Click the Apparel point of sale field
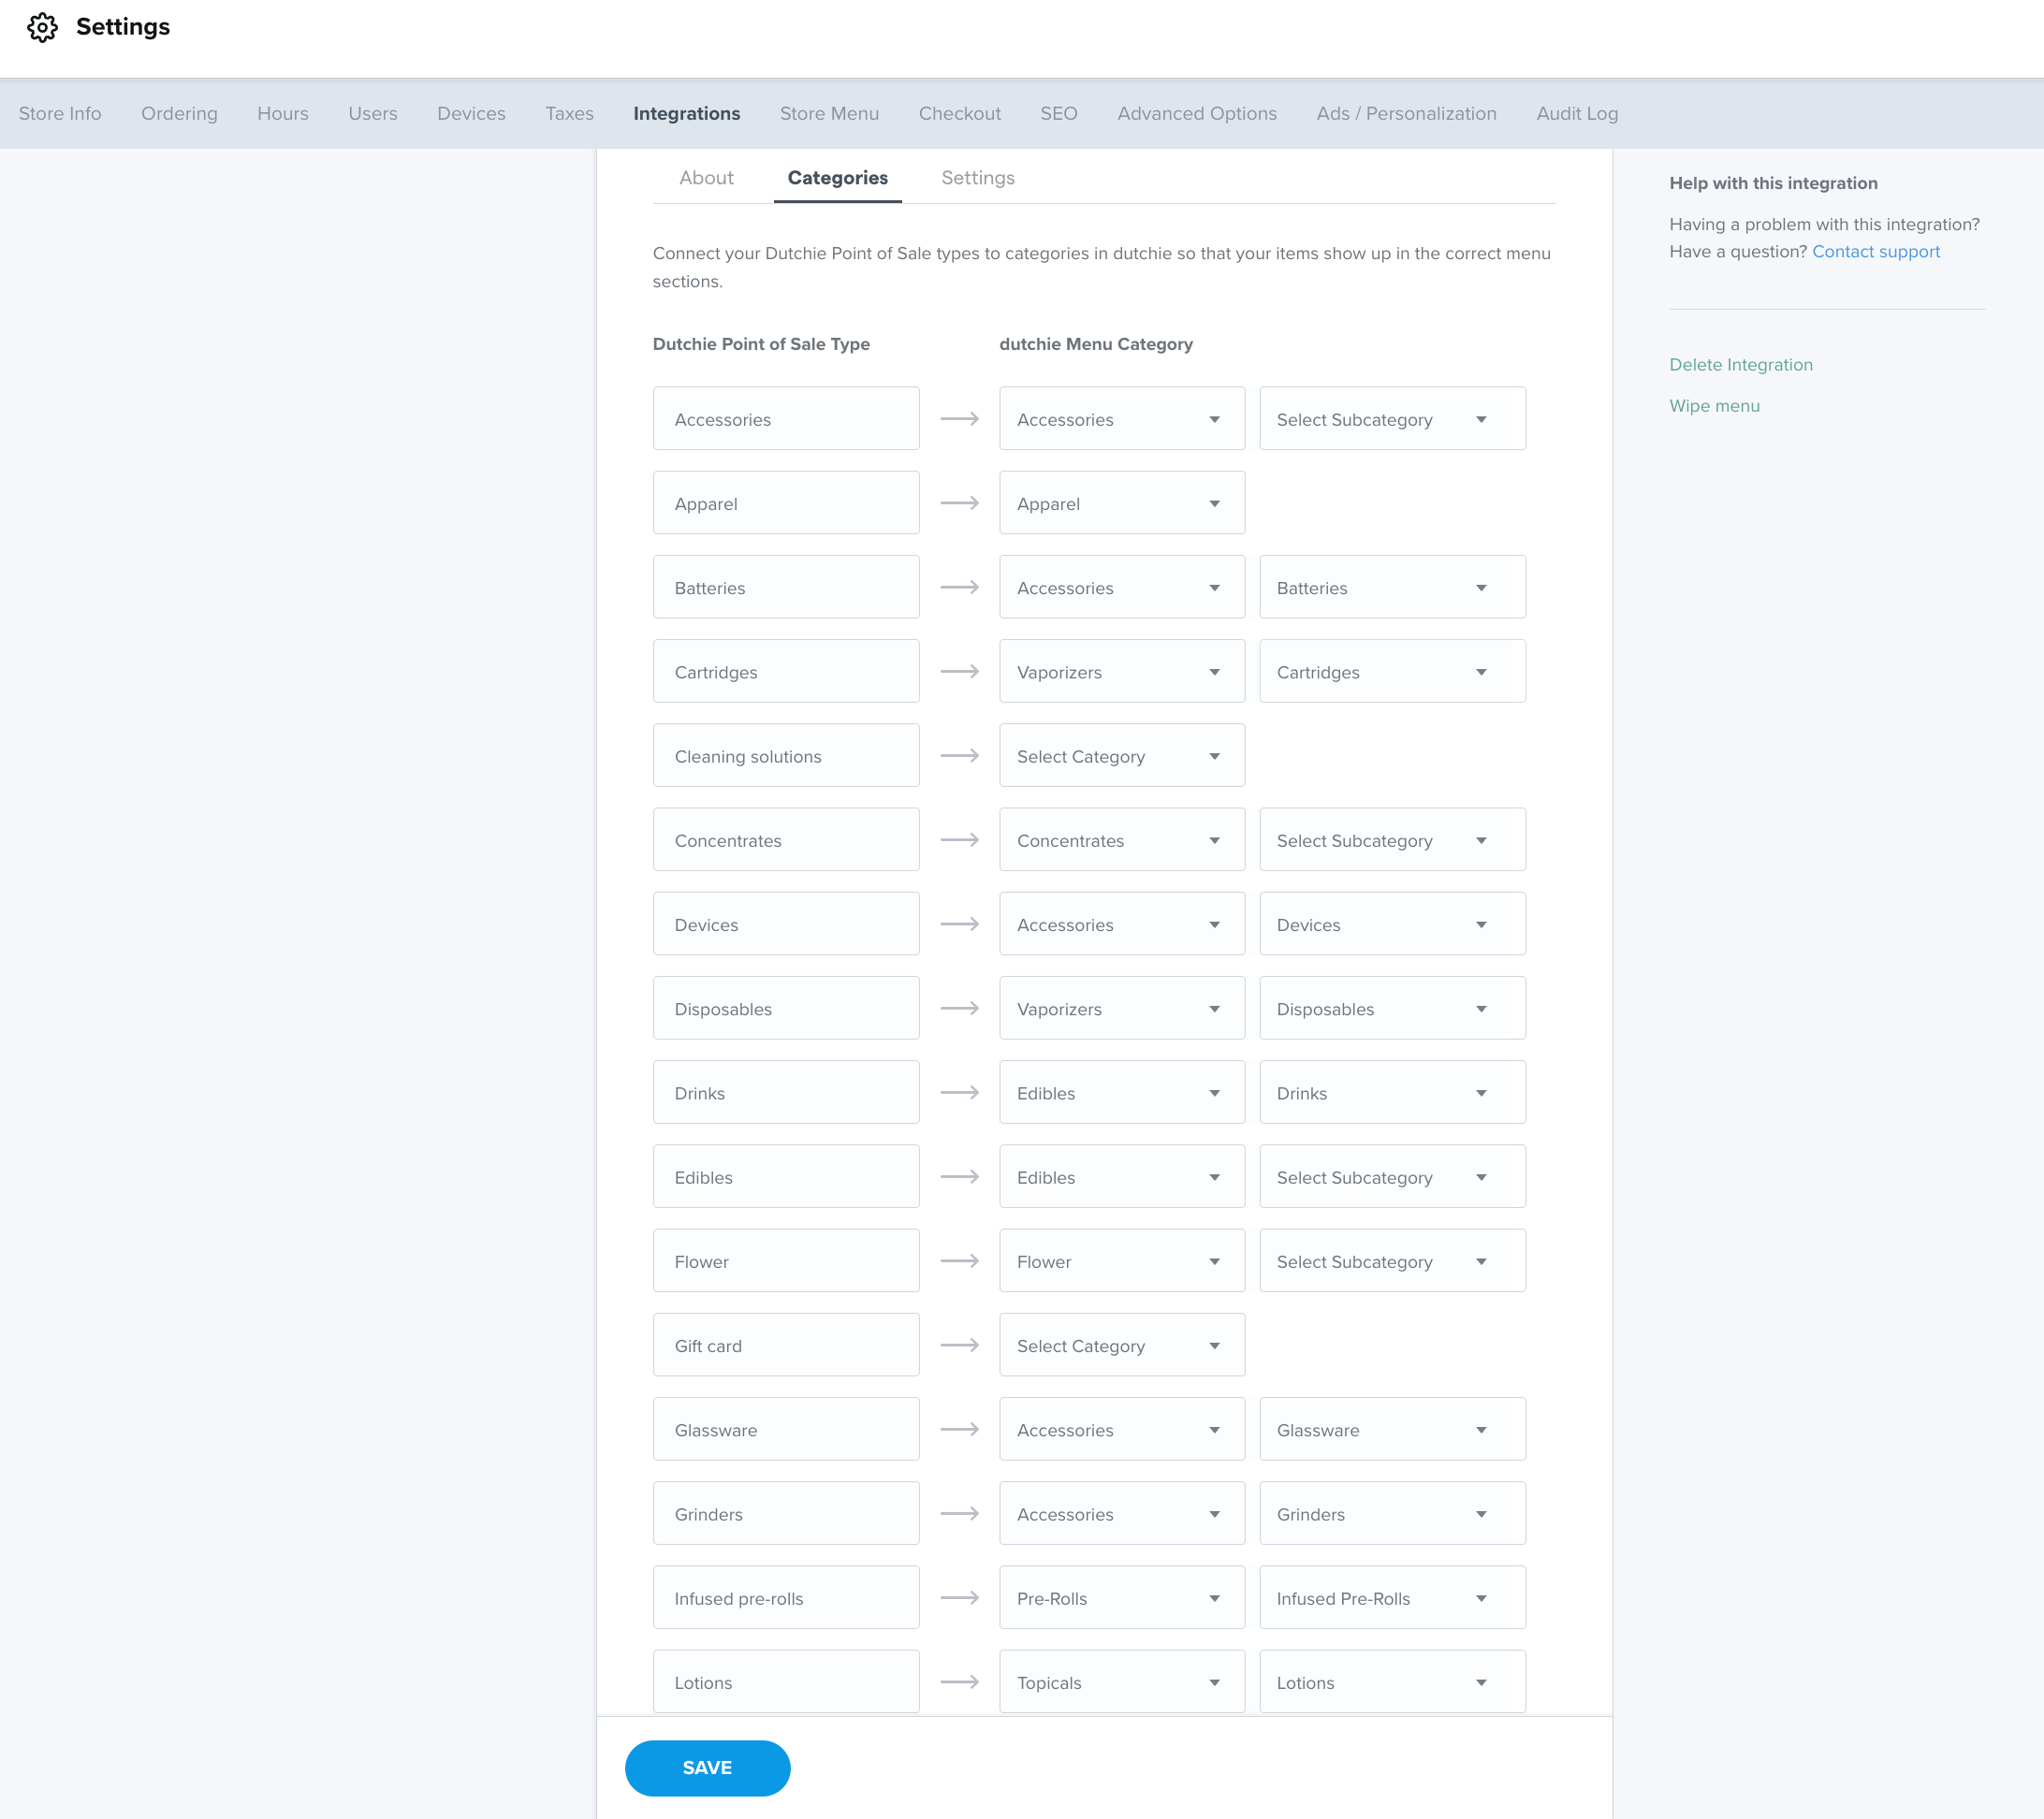Image resolution: width=2044 pixels, height=1819 pixels. (786, 503)
